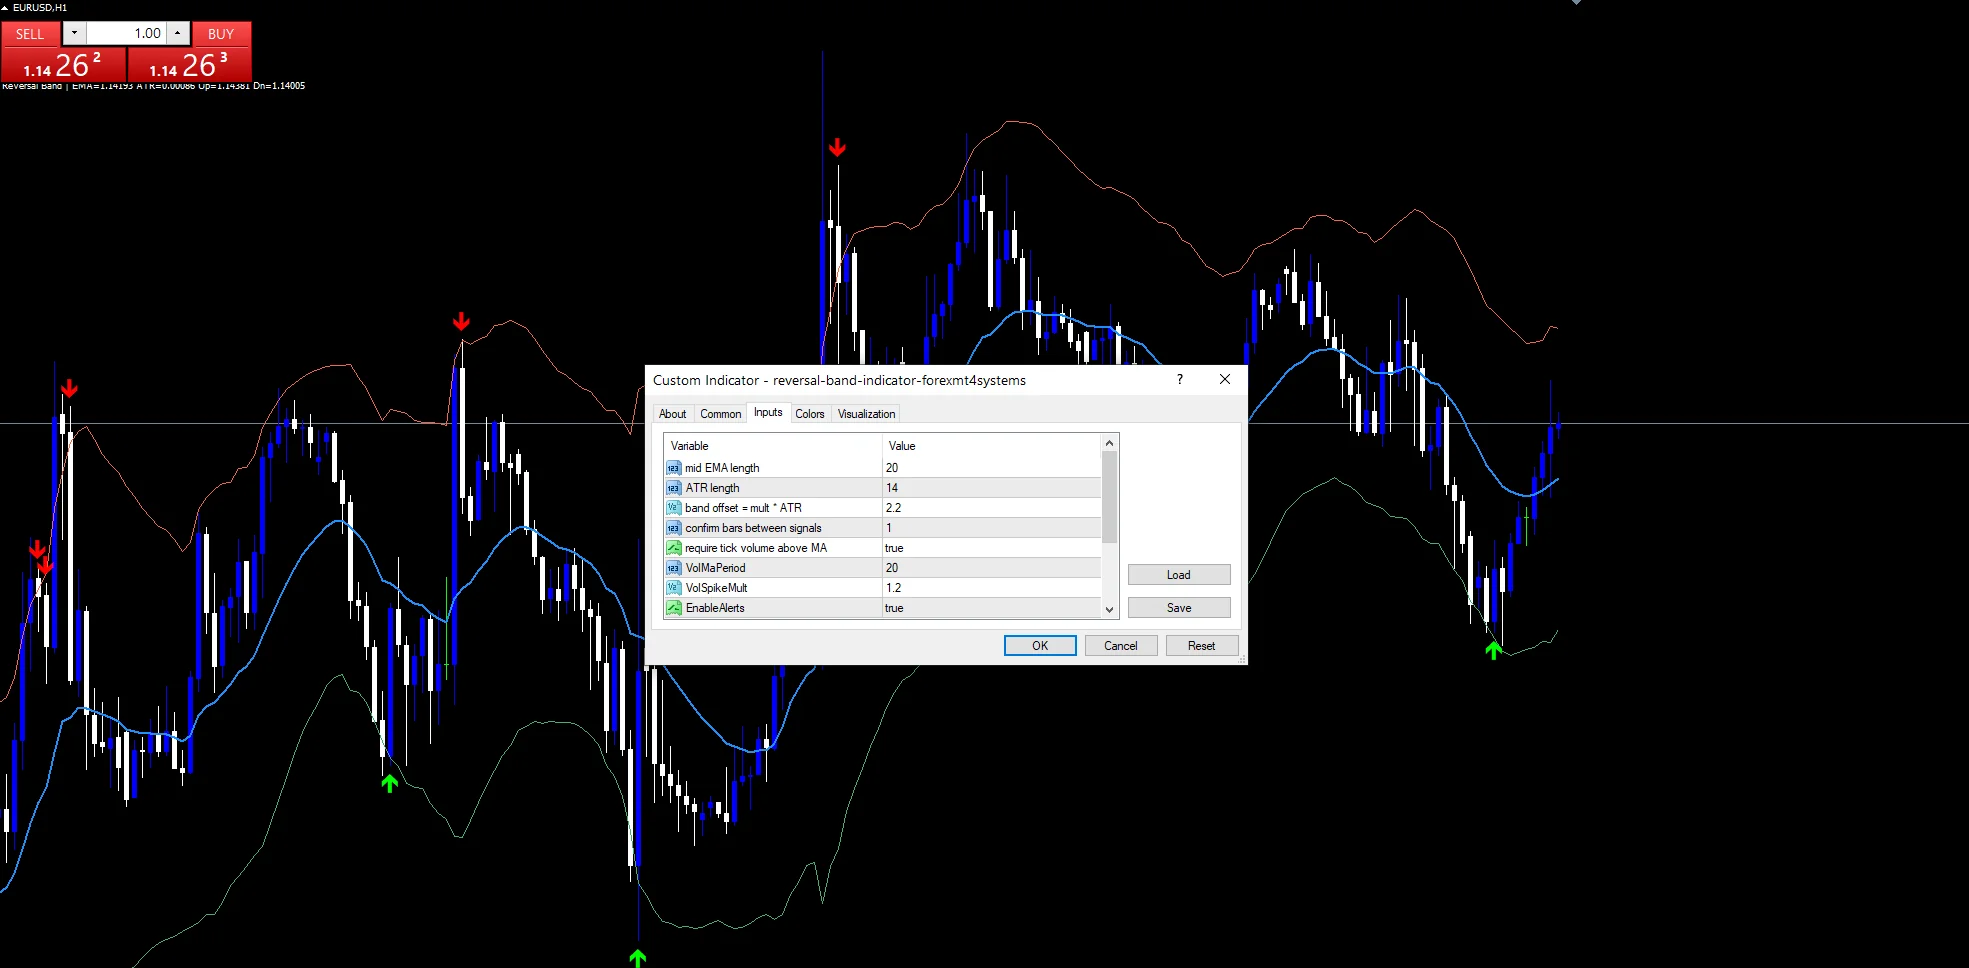Image resolution: width=1969 pixels, height=968 pixels.
Task: Select the VolSpikeMult value 1.2
Action: coord(991,588)
